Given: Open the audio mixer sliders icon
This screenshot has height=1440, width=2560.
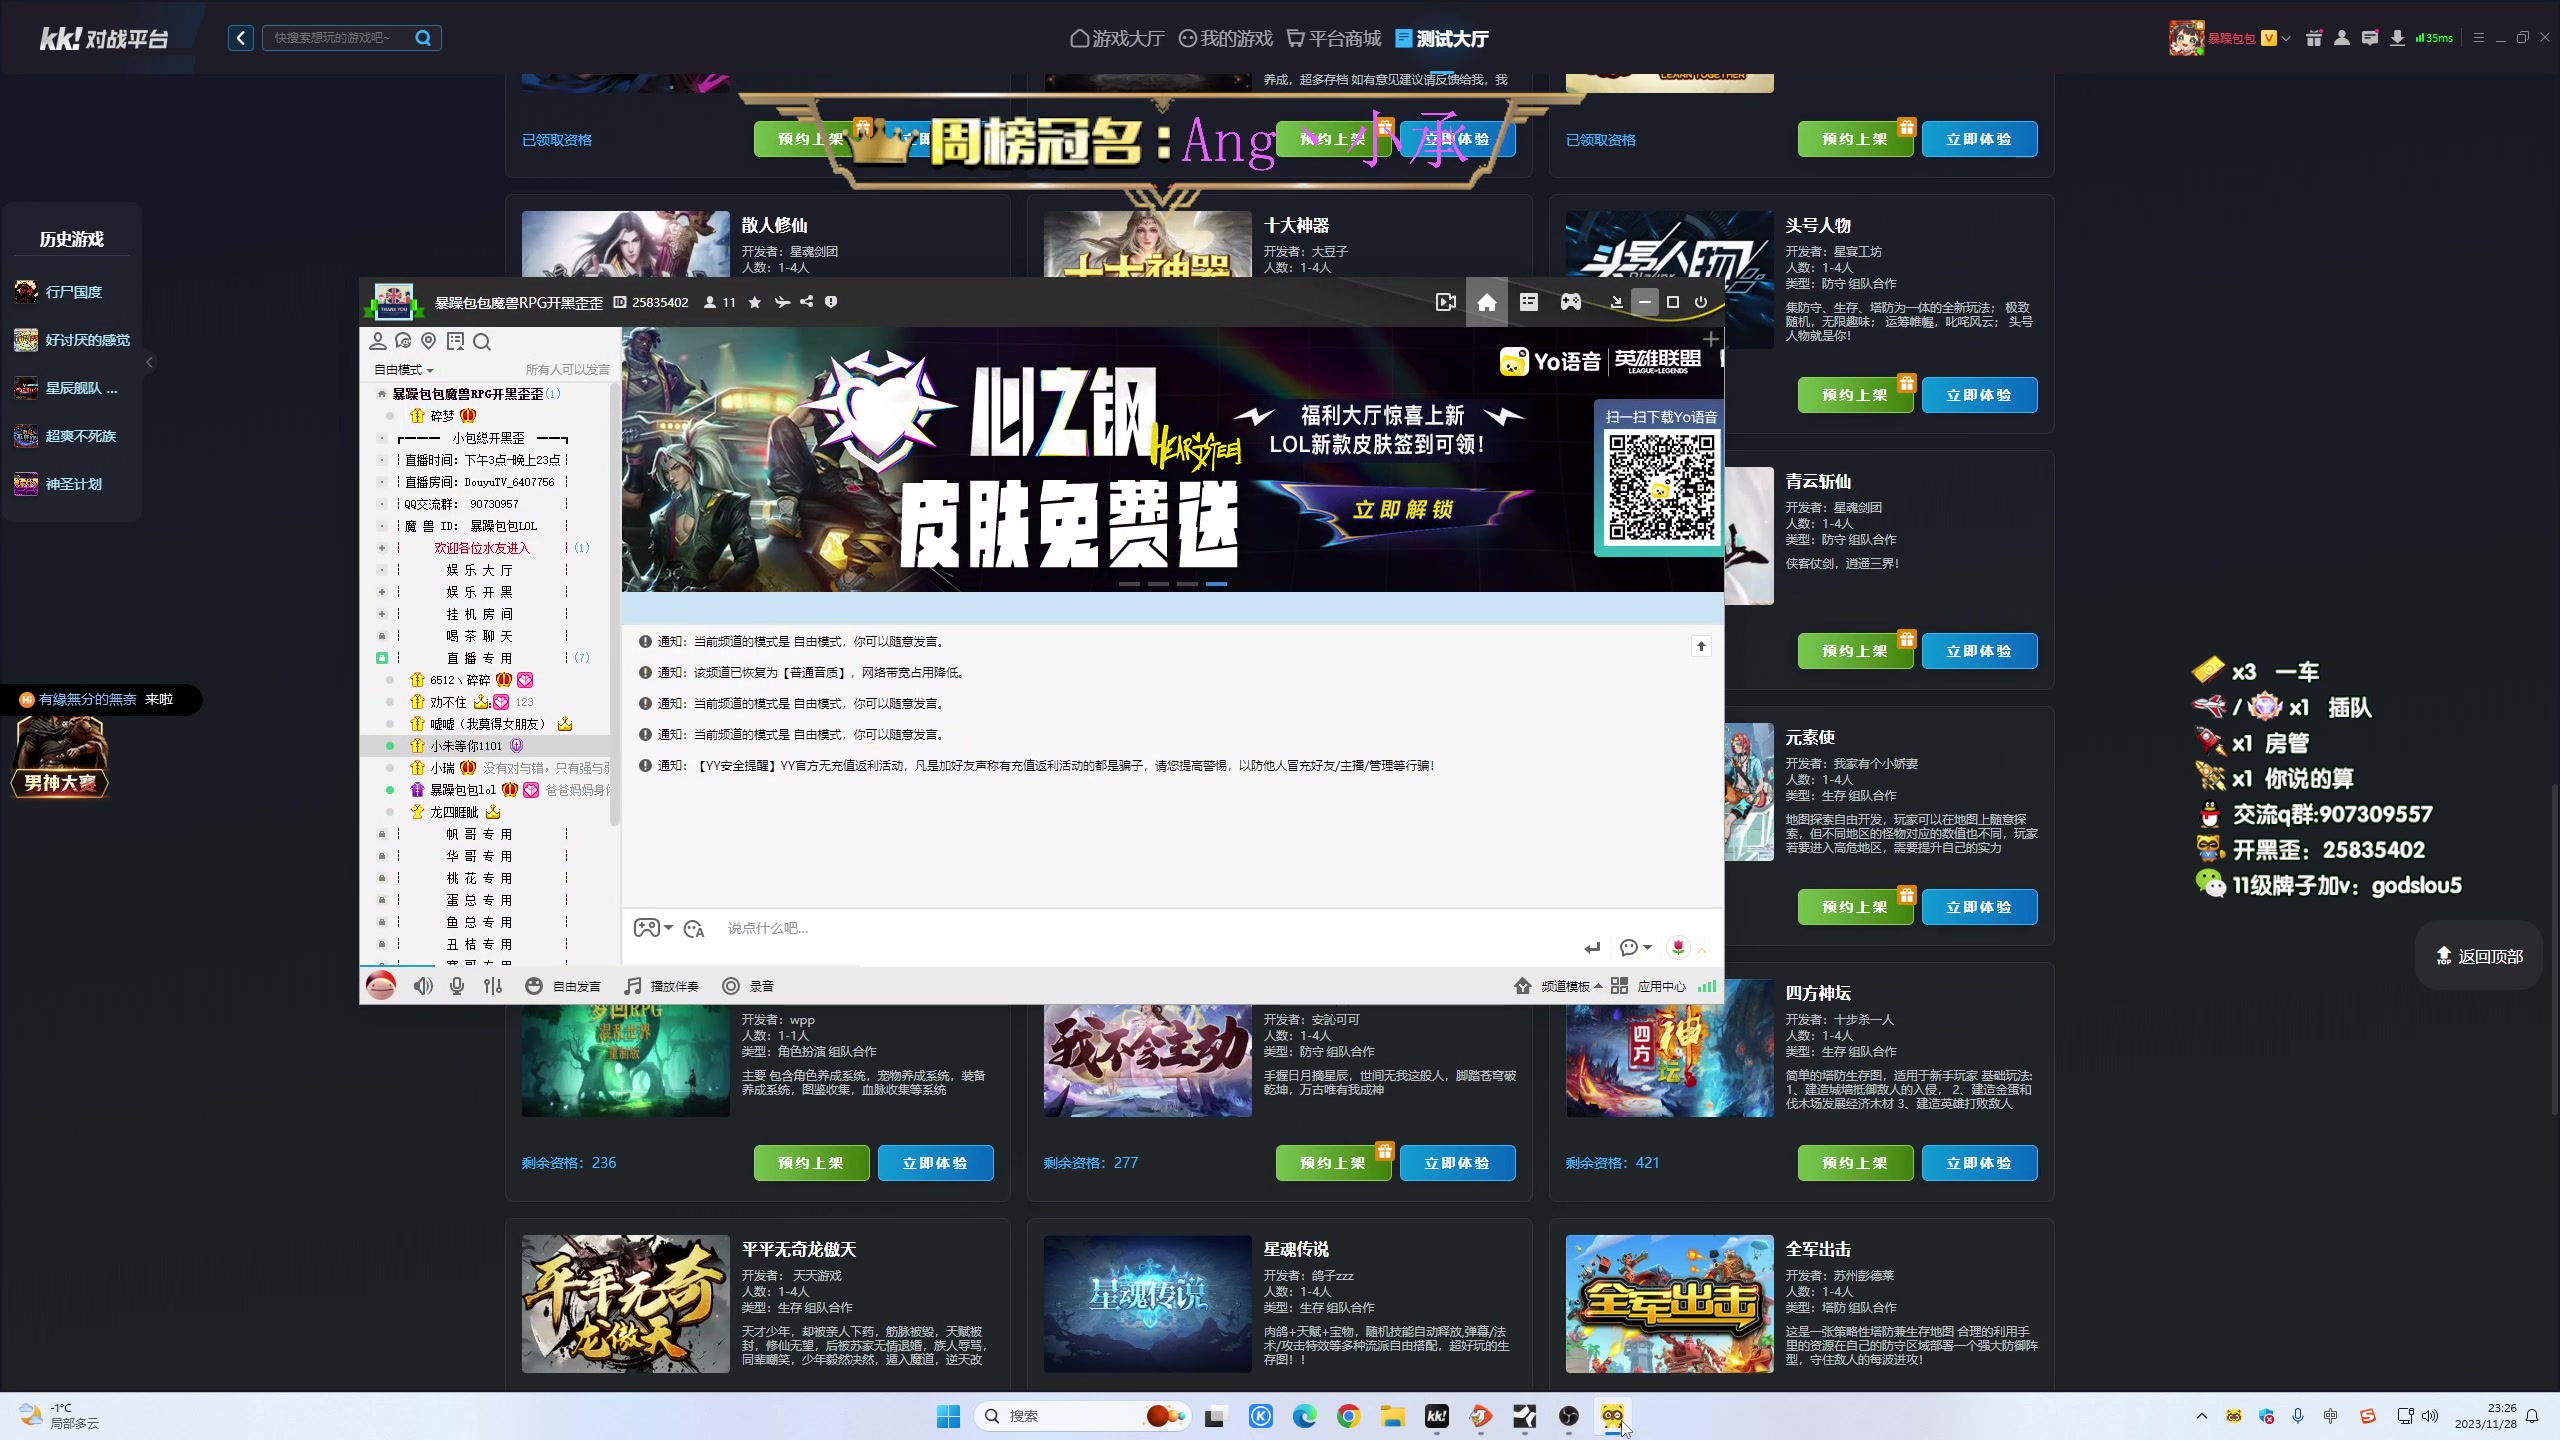Looking at the screenshot, I should pos(493,986).
